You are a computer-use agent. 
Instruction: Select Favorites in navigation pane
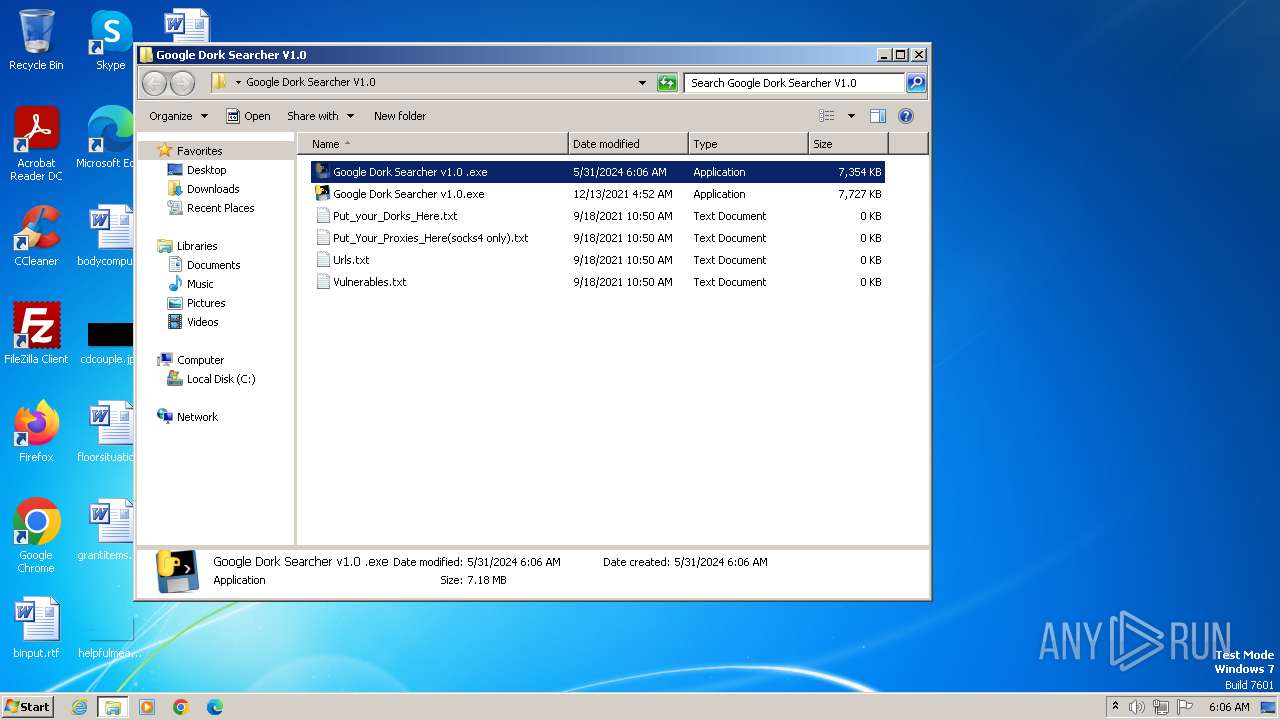199,151
